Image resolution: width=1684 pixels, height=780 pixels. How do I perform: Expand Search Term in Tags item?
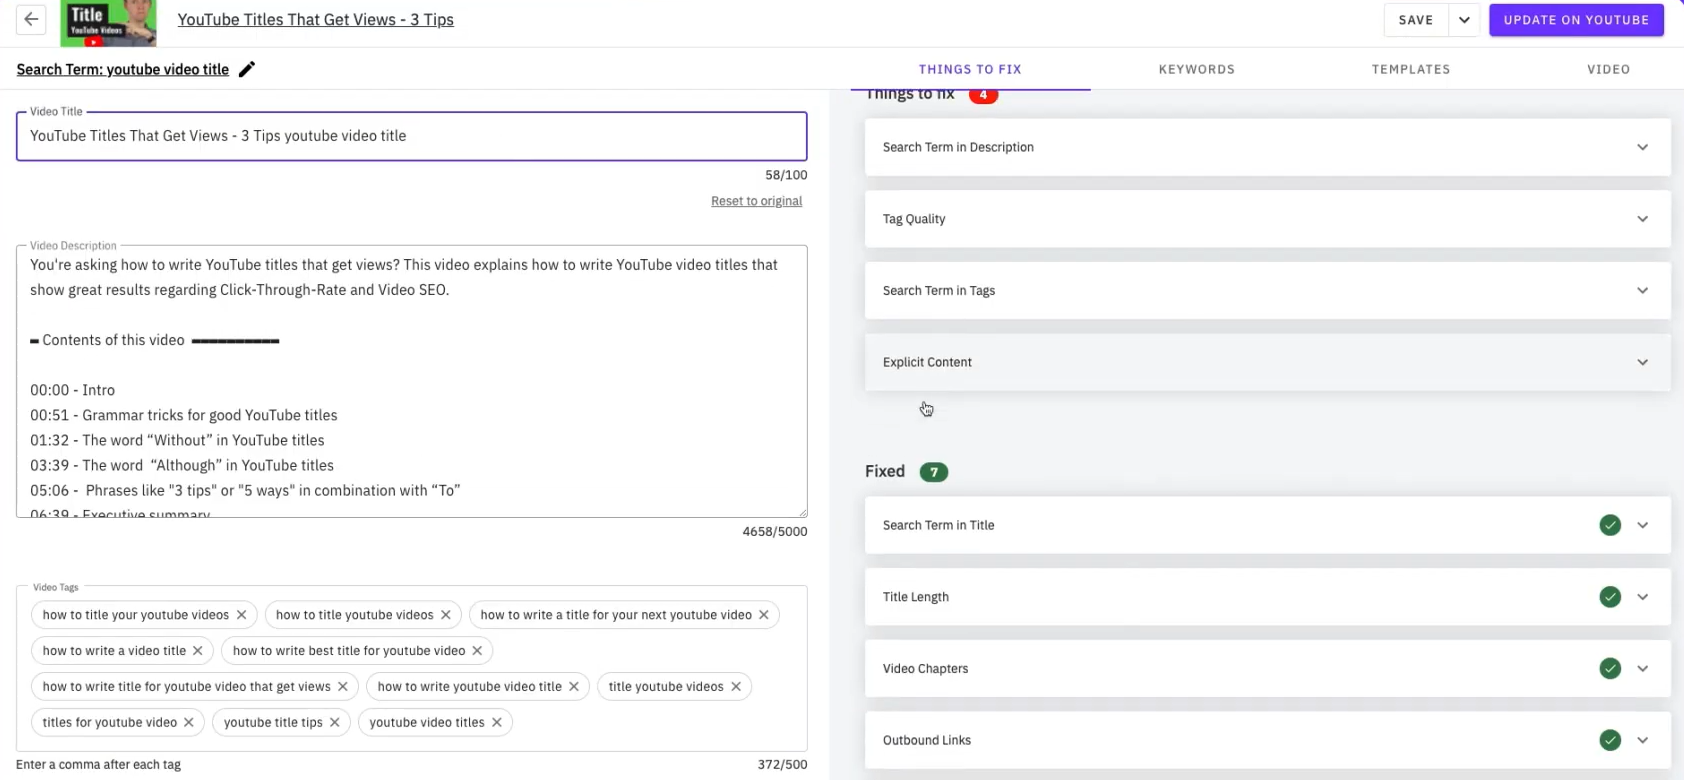click(x=1267, y=291)
